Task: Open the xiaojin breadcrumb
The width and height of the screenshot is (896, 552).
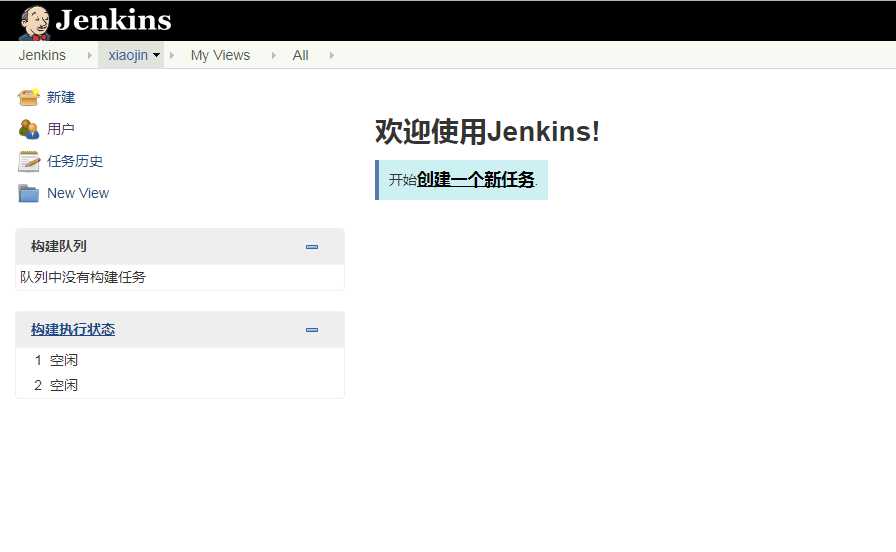Action: tap(128, 55)
